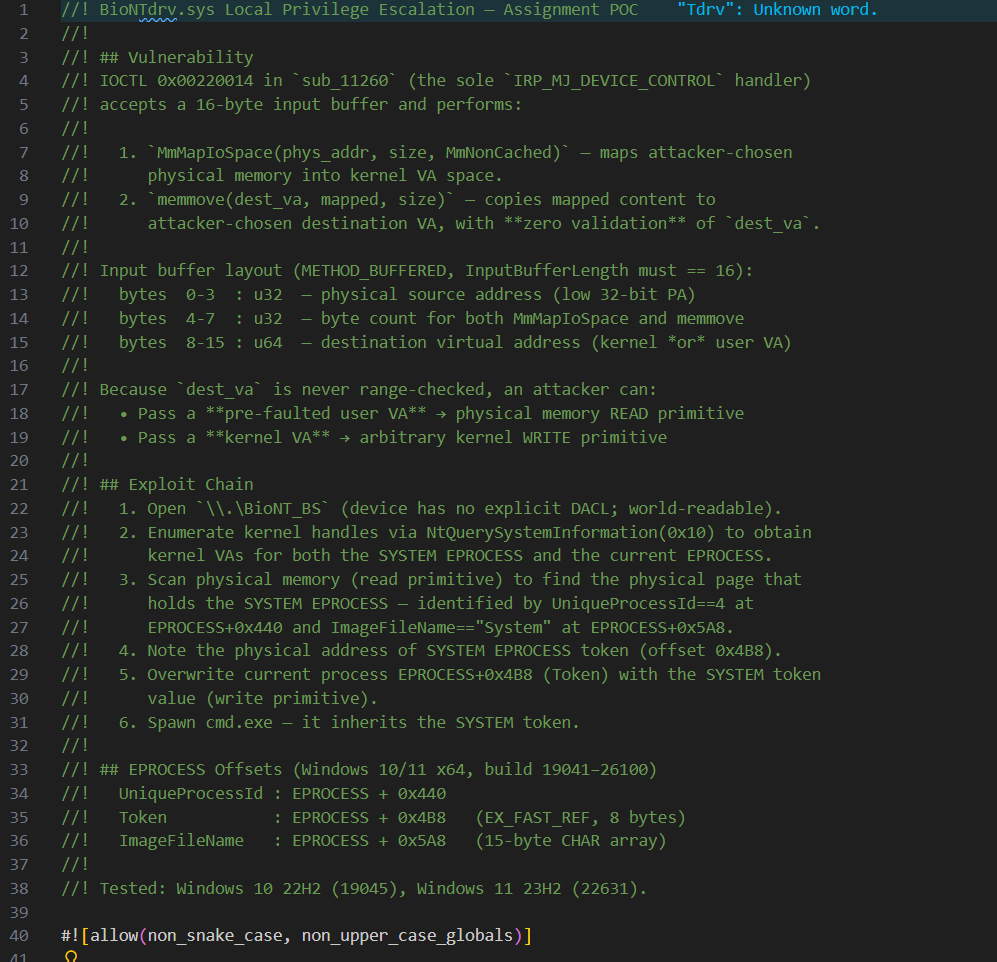Click "(15-byte CHAR array)" on the ImageFileName line
997x962 pixels.
[570, 841]
